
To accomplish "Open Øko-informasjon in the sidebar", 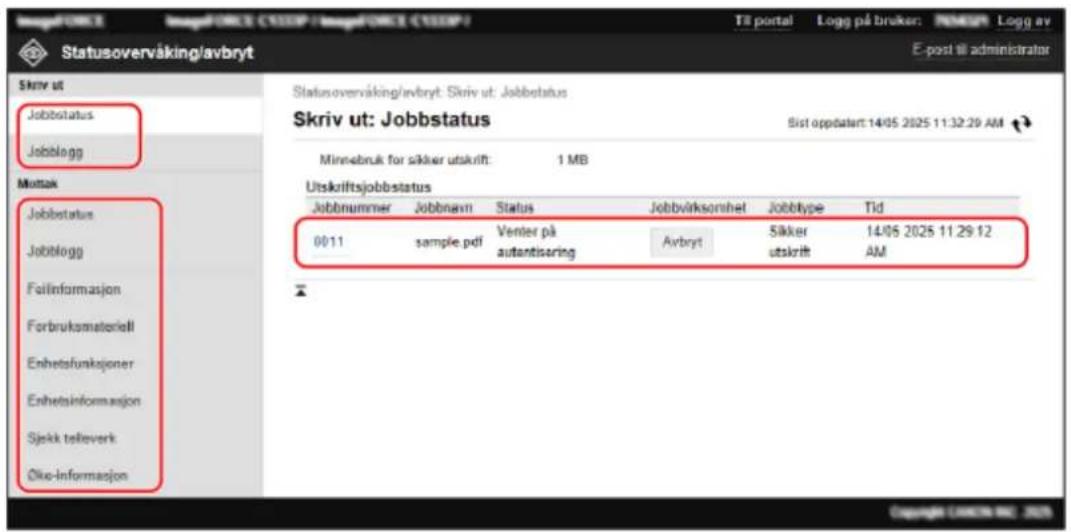I will tap(77, 475).
